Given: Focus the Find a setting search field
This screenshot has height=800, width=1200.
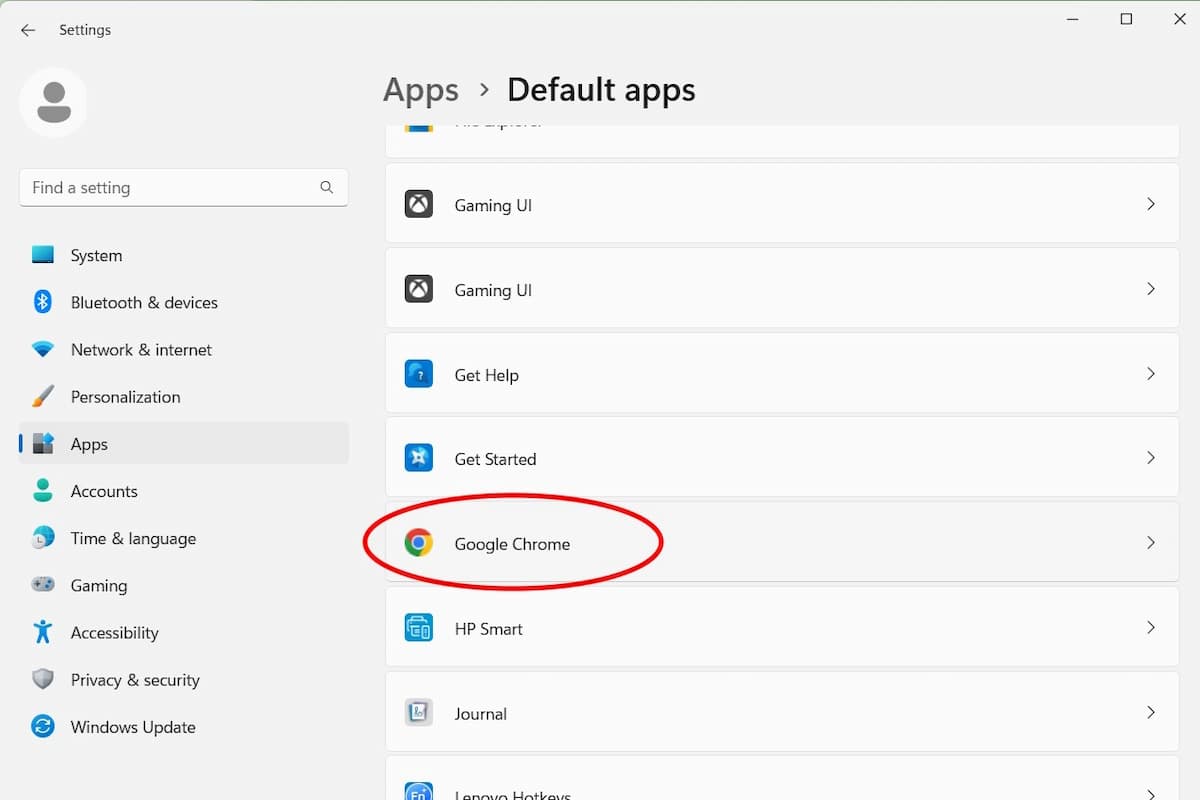Looking at the screenshot, I should [184, 187].
